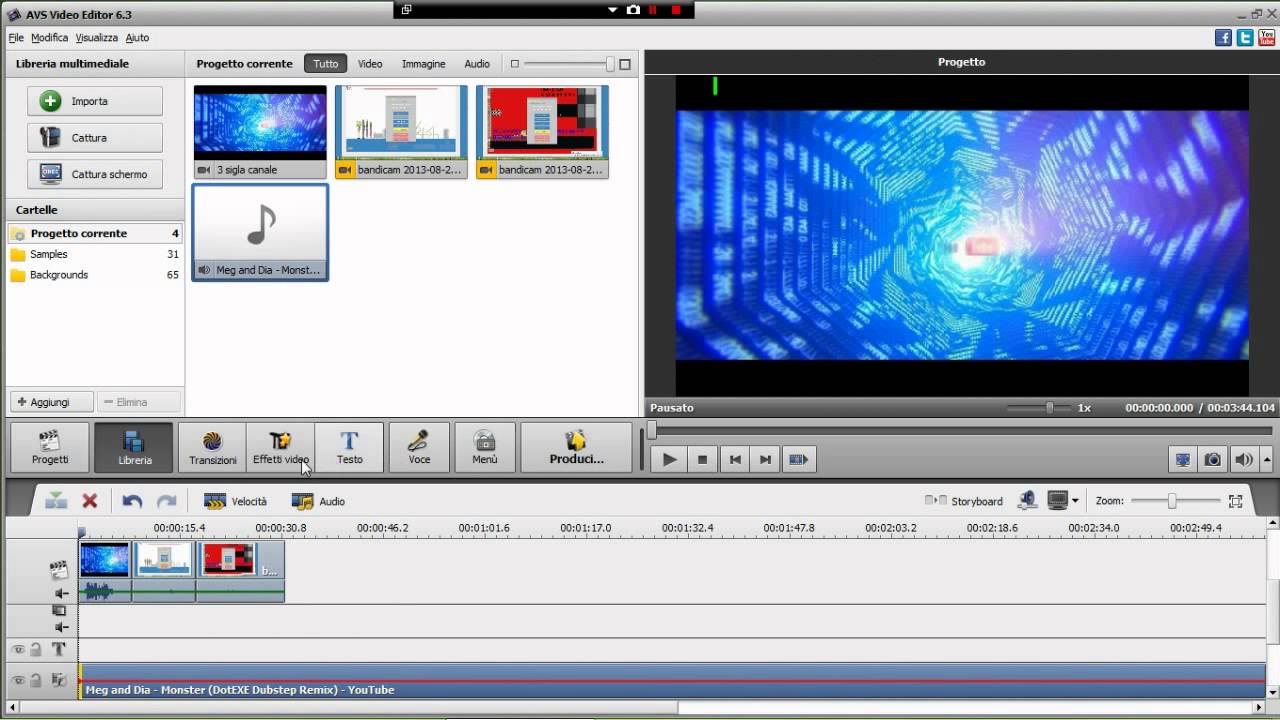Click the Produci... button
Screen dimensions: 1280x720
click(x=576, y=447)
